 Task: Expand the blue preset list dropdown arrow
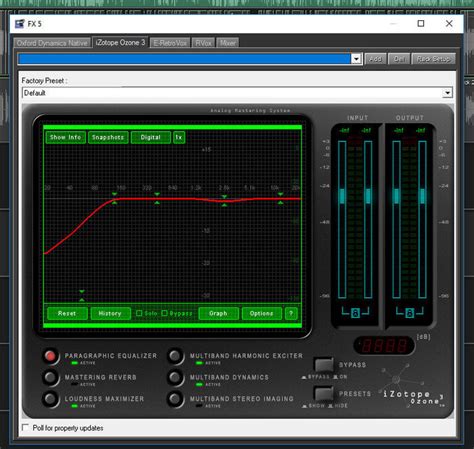[x=356, y=59]
